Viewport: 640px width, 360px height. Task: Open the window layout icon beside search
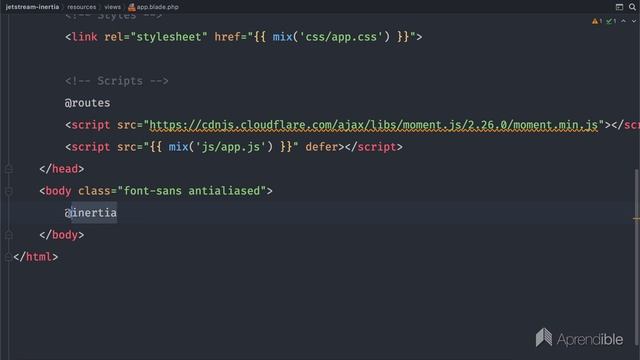click(619, 7)
